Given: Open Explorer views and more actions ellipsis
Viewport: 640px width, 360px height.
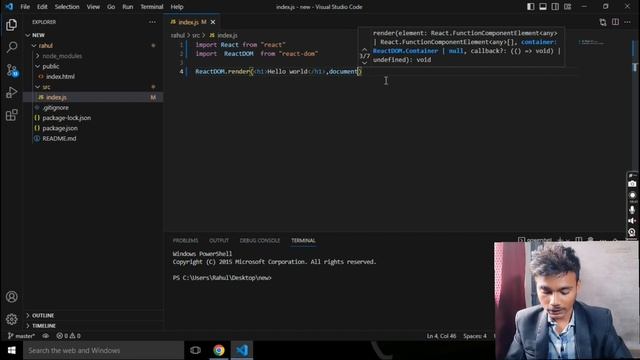Looking at the screenshot, I should click(152, 22).
